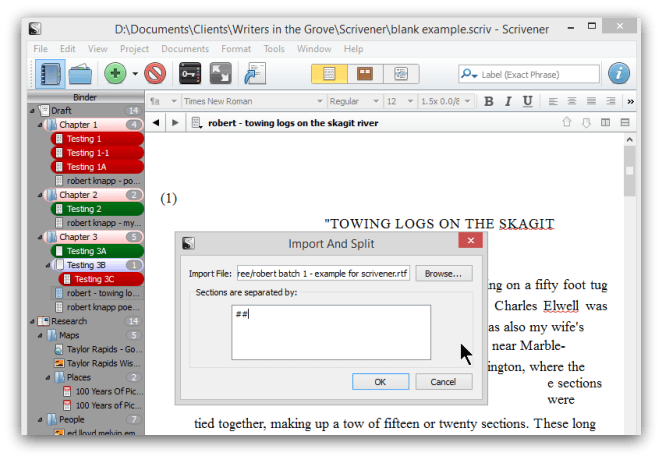Viewport: 662px width, 460px height.
Task: Switch to Corkboard view mode
Action: [365, 74]
